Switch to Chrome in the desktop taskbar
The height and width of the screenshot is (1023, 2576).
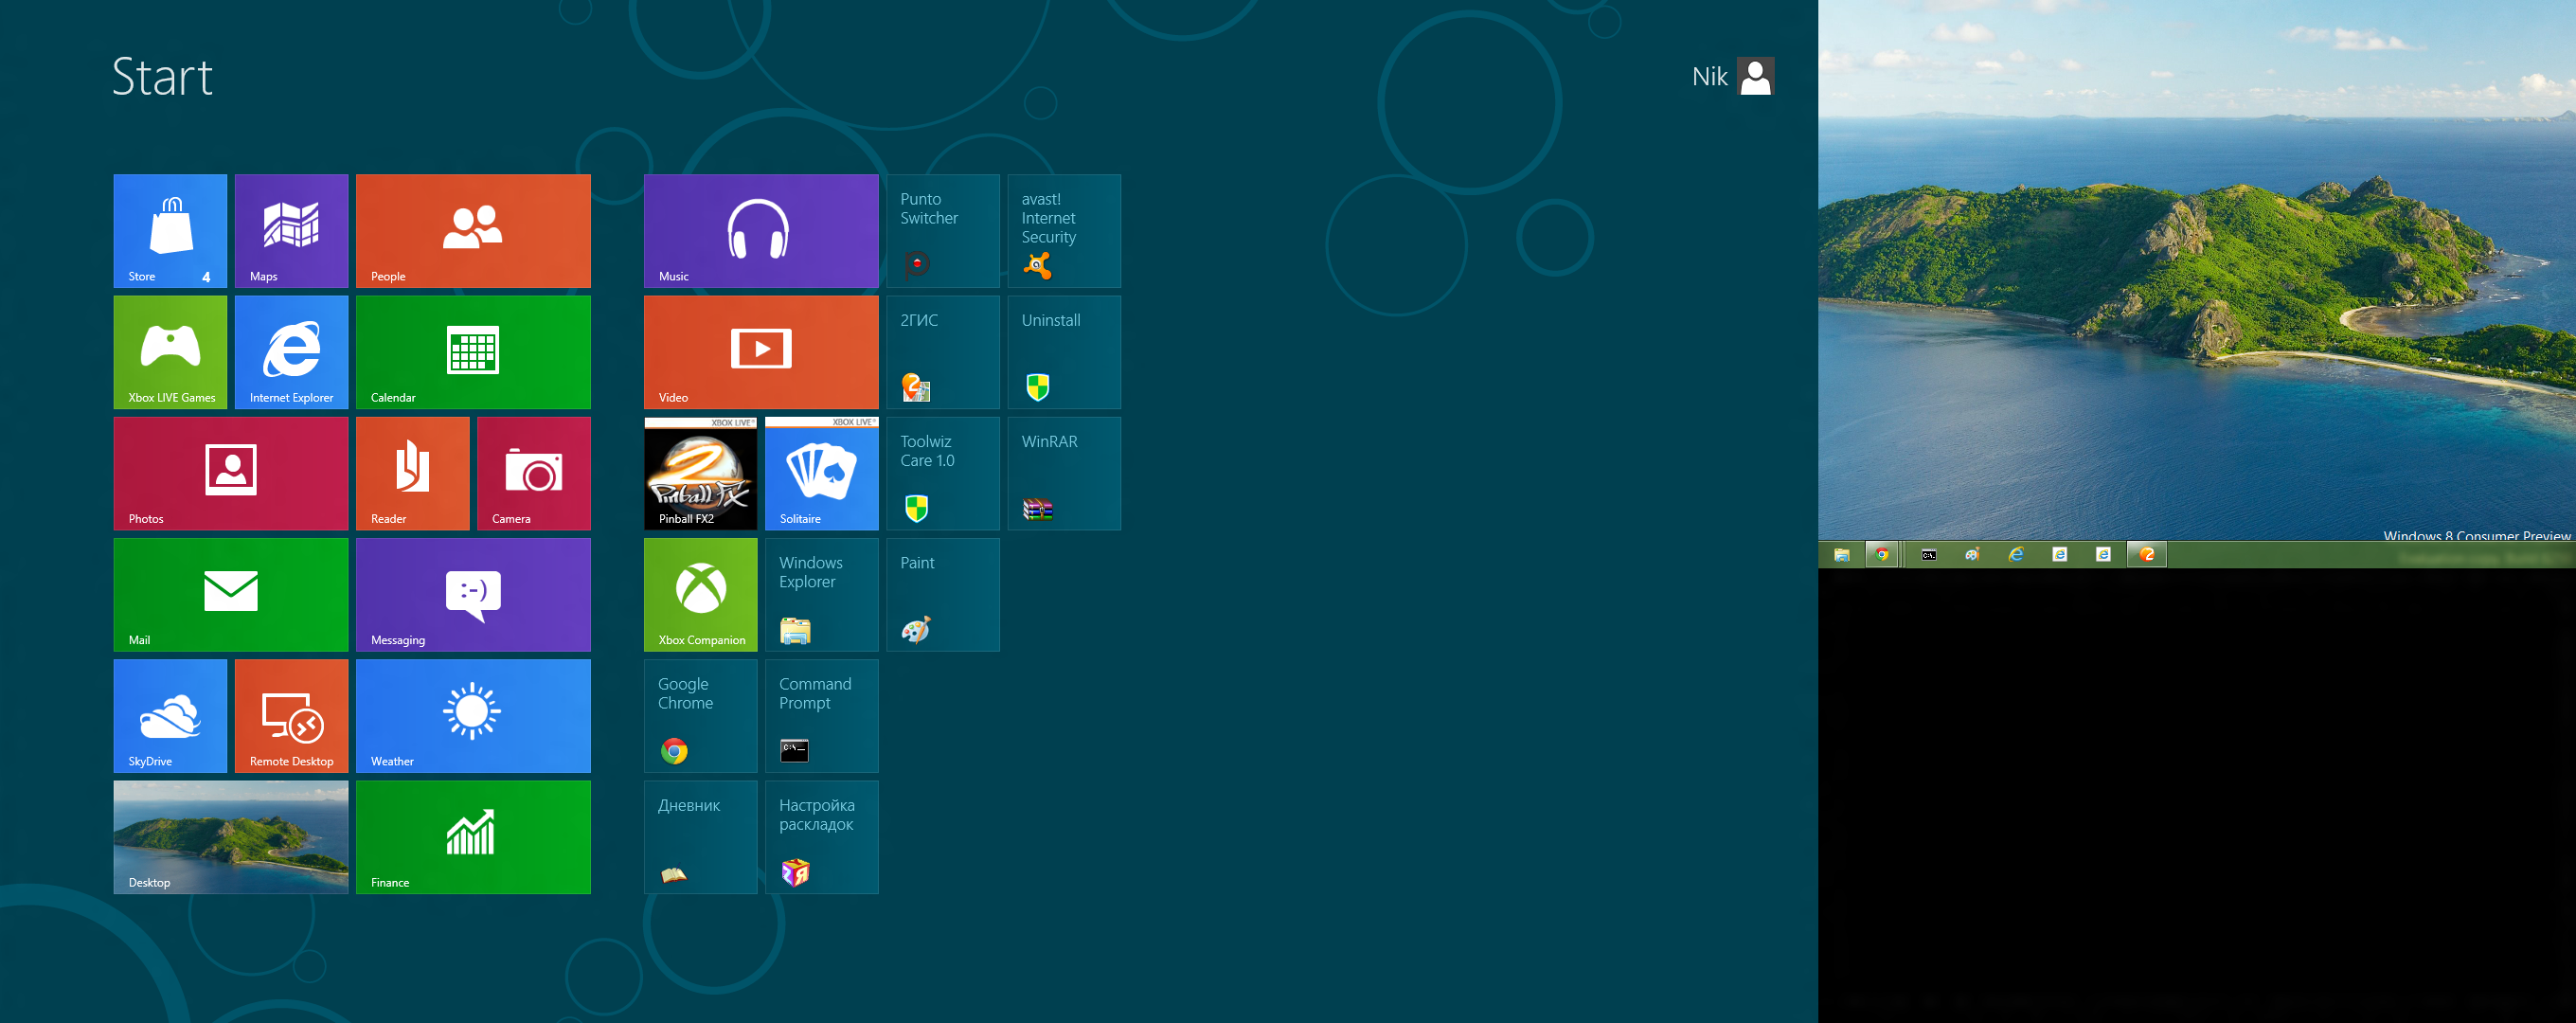pos(1882,555)
